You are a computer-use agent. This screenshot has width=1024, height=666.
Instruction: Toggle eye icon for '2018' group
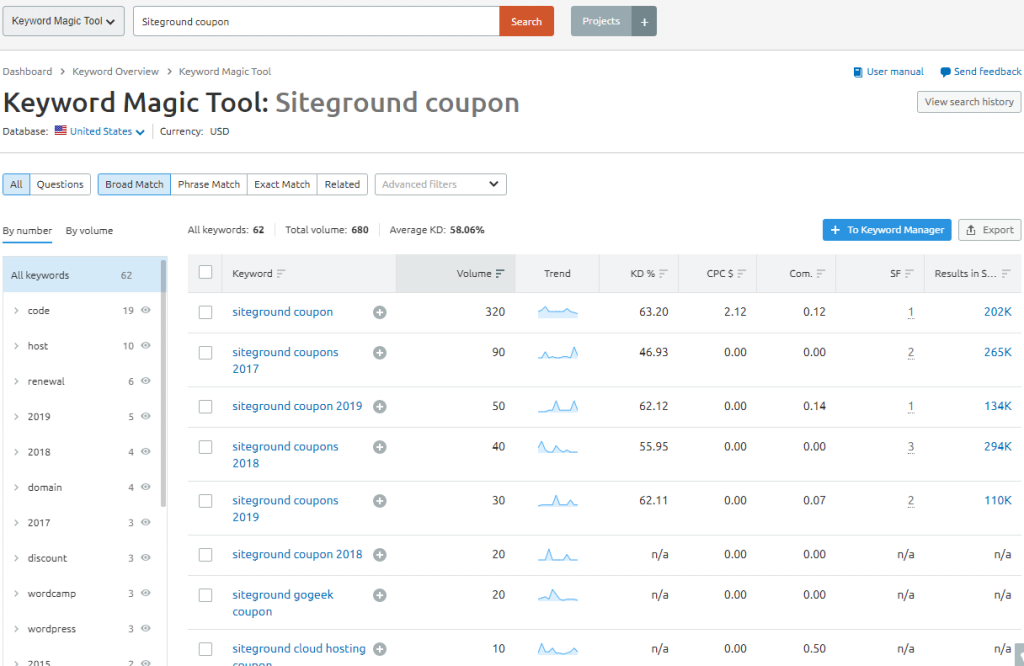[x=146, y=451]
